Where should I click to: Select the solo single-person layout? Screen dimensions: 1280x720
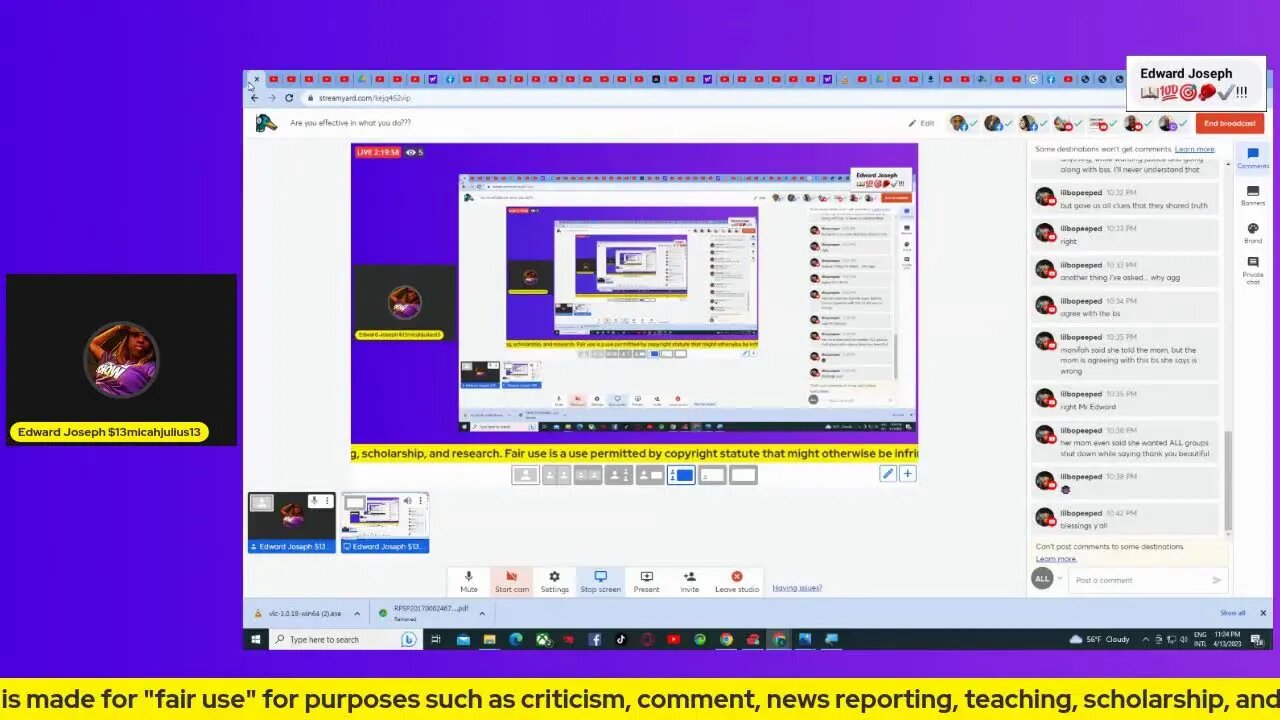[525, 475]
